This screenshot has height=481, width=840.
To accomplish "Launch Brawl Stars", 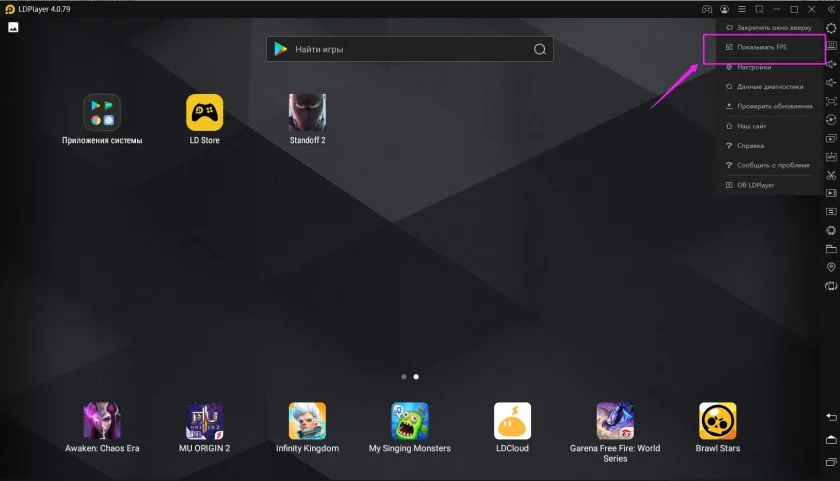I will click(718, 427).
